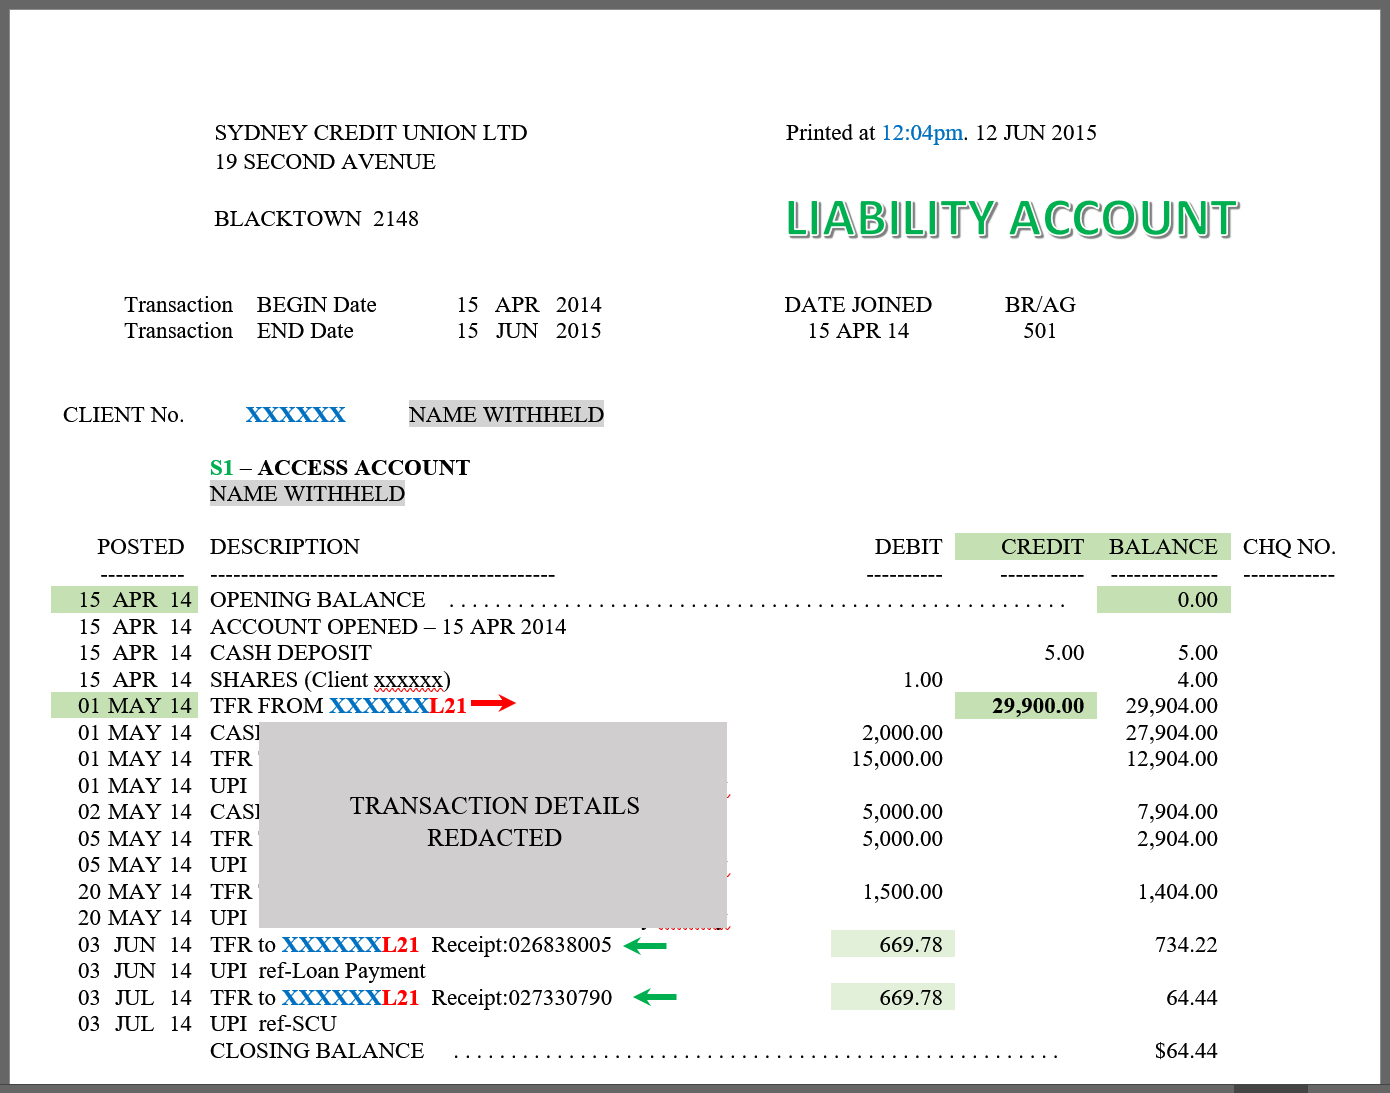Screen dimensions: 1390x1093
Task: Click the 19 SECOND AVENUE address line
Action: [x=325, y=162]
